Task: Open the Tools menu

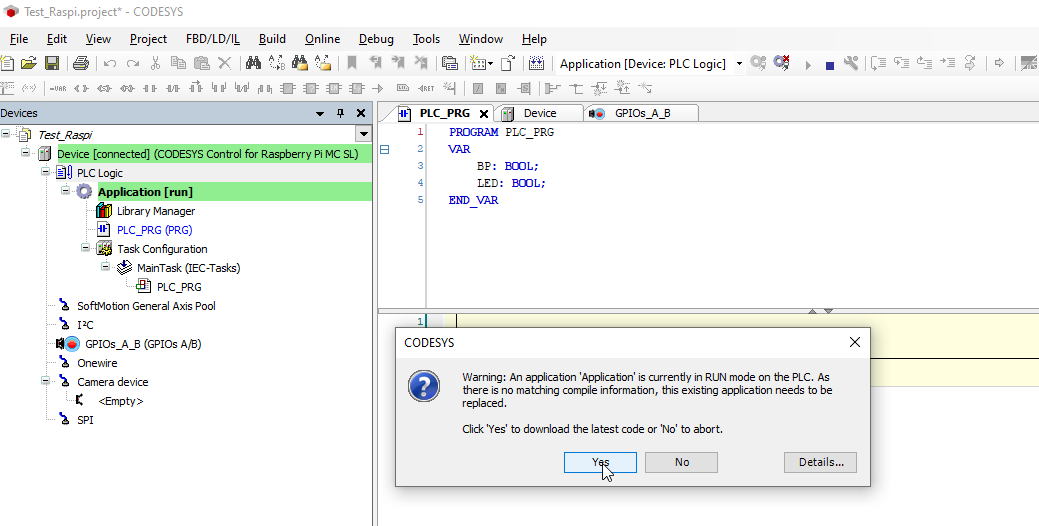Action: point(426,39)
